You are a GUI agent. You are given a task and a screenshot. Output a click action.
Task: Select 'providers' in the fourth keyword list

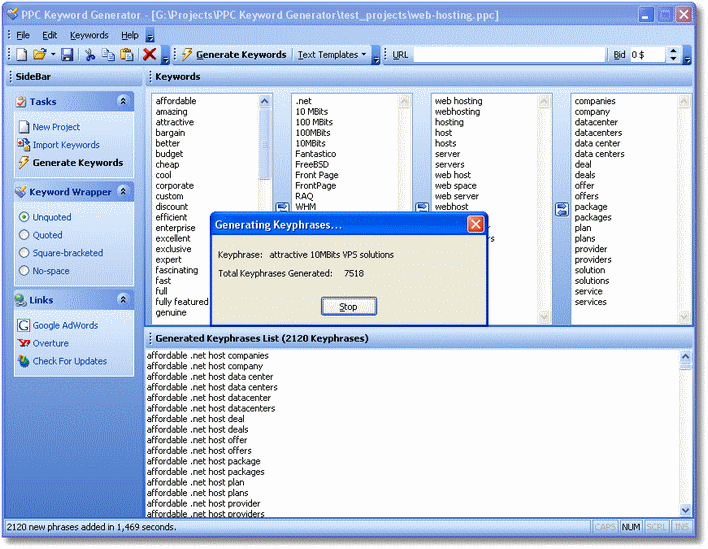593,260
